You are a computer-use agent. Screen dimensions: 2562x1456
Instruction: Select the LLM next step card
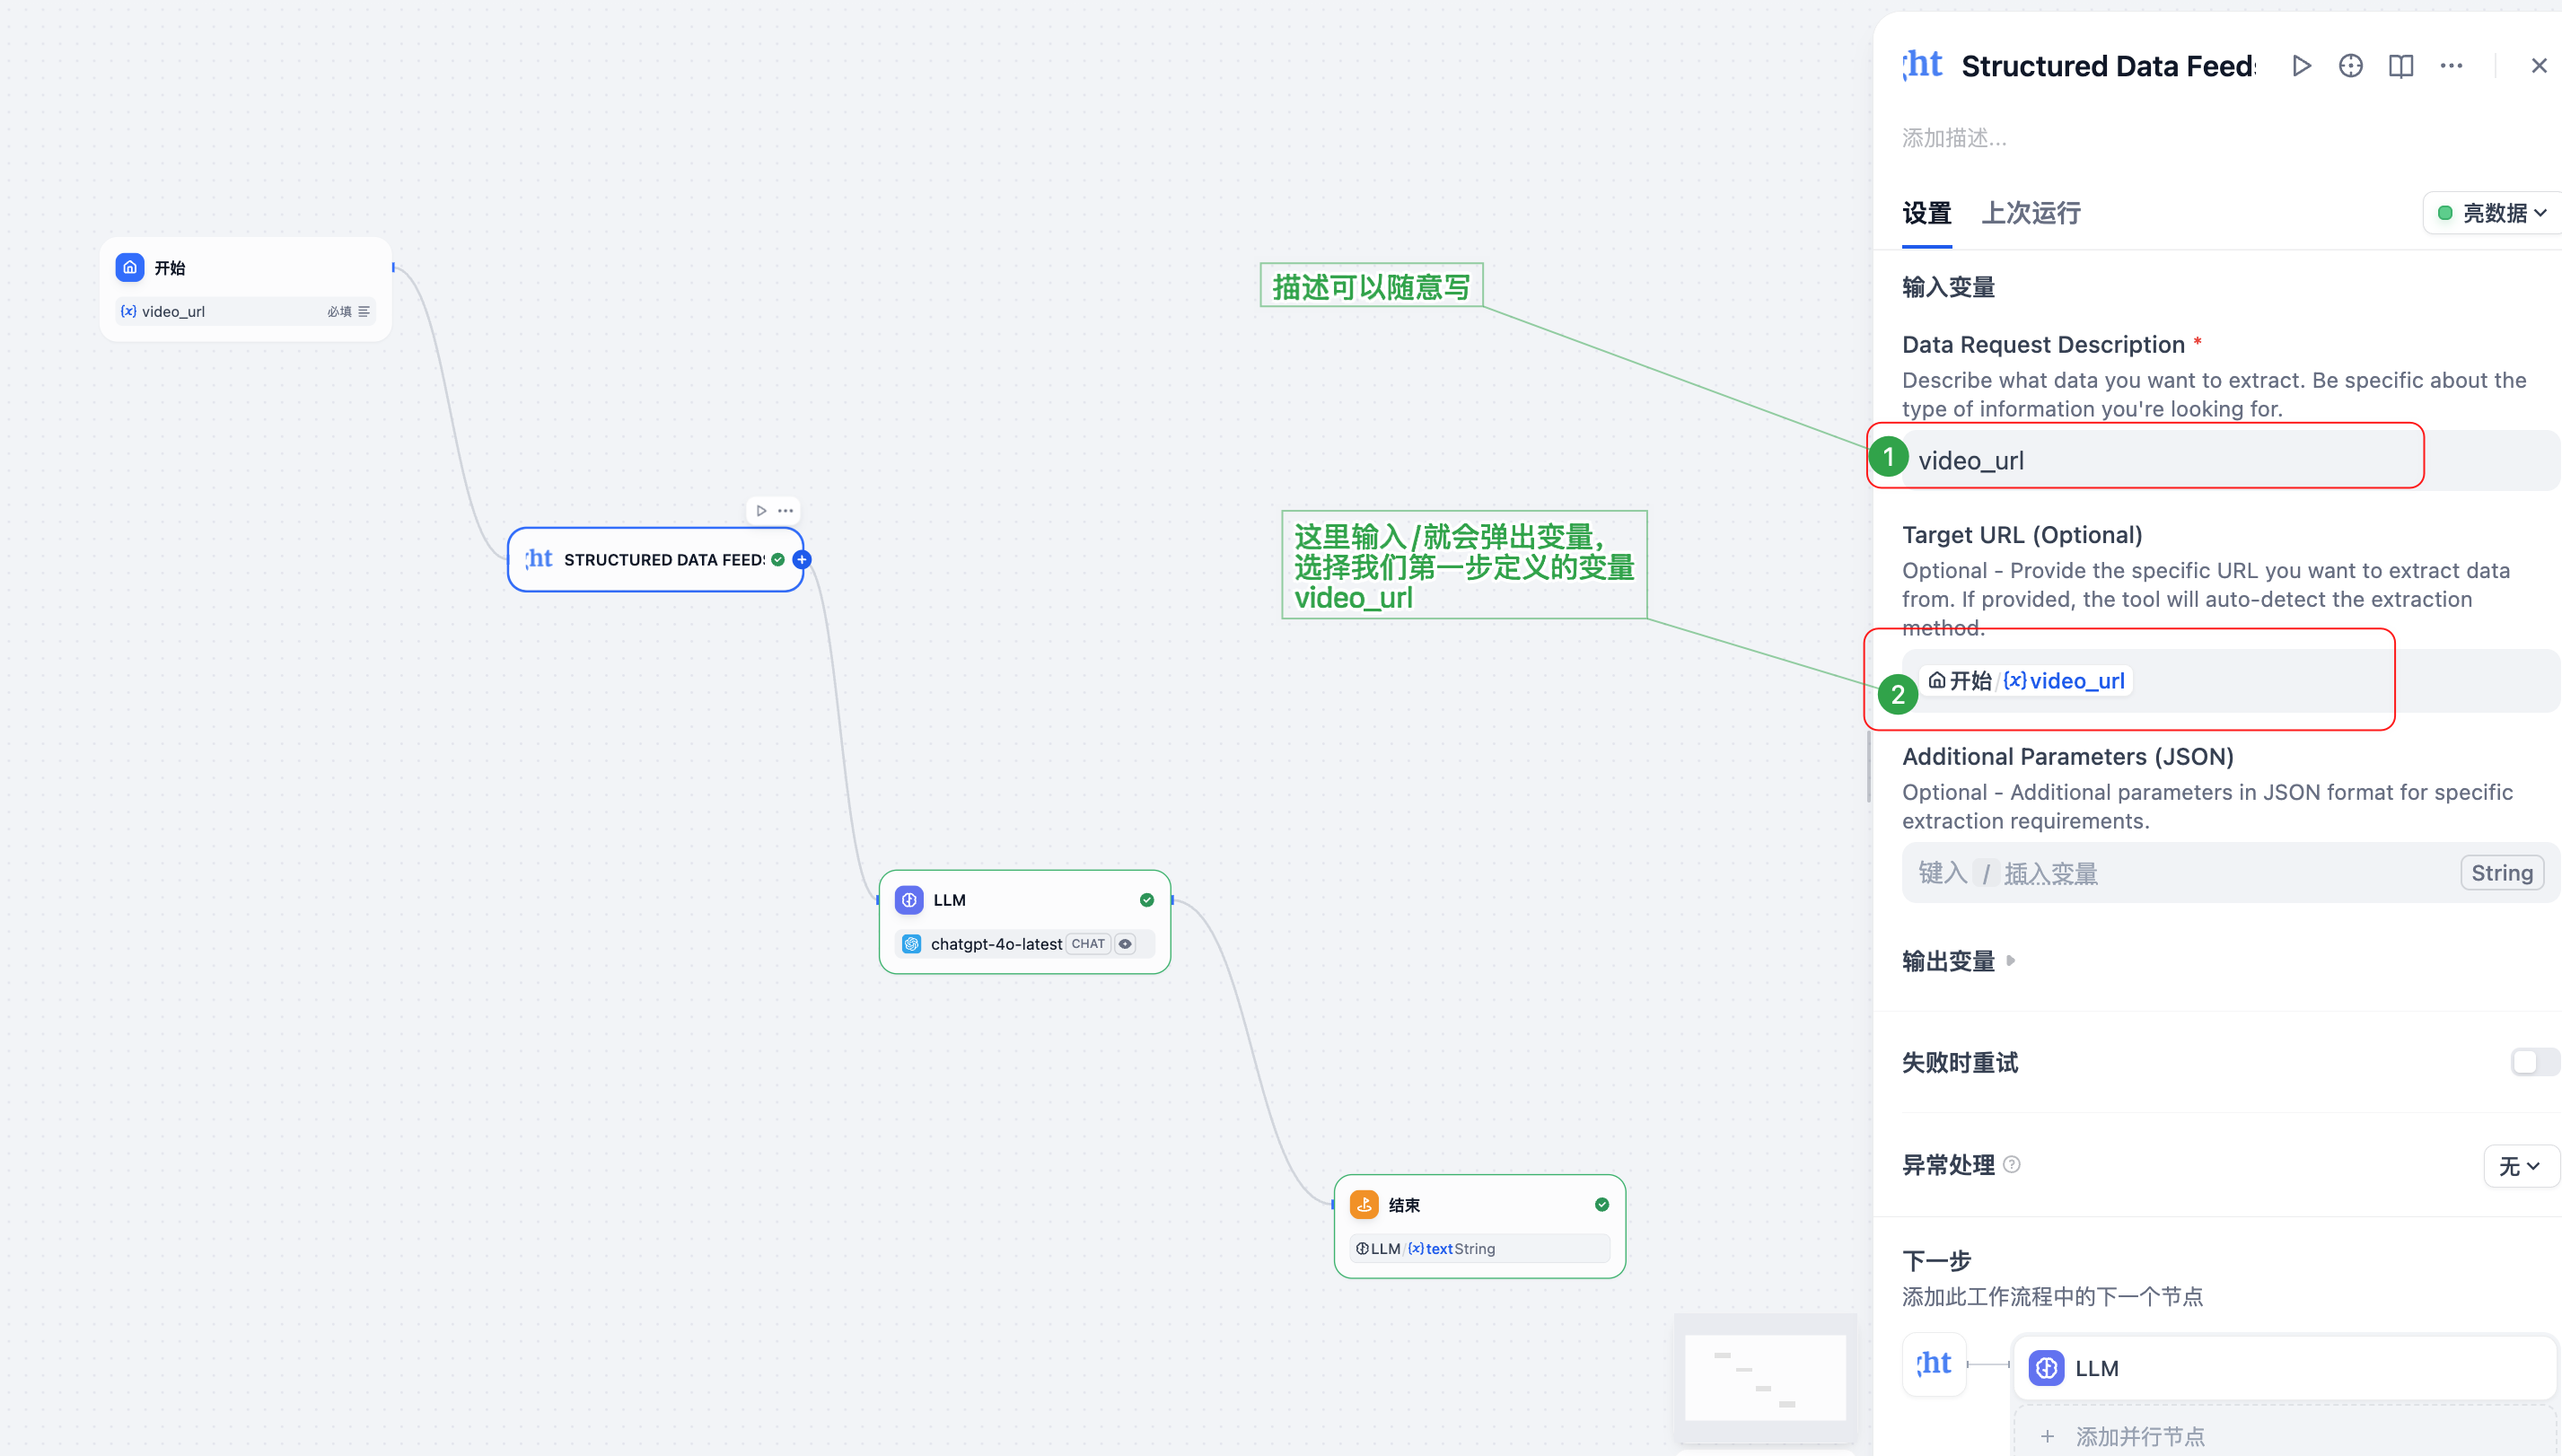click(2284, 1367)
